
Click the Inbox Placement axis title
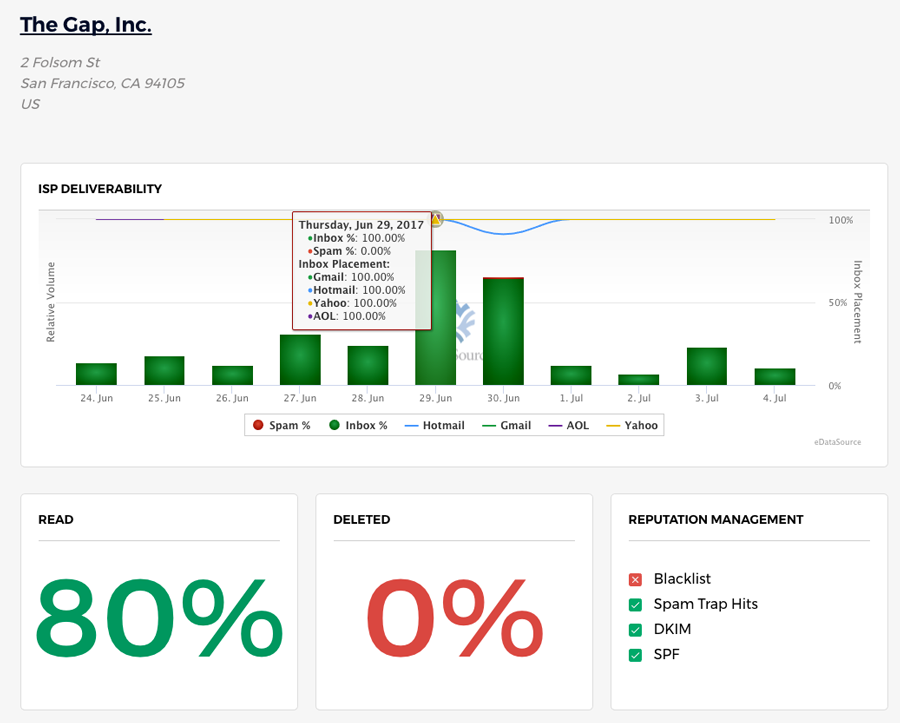coord(858,302)
